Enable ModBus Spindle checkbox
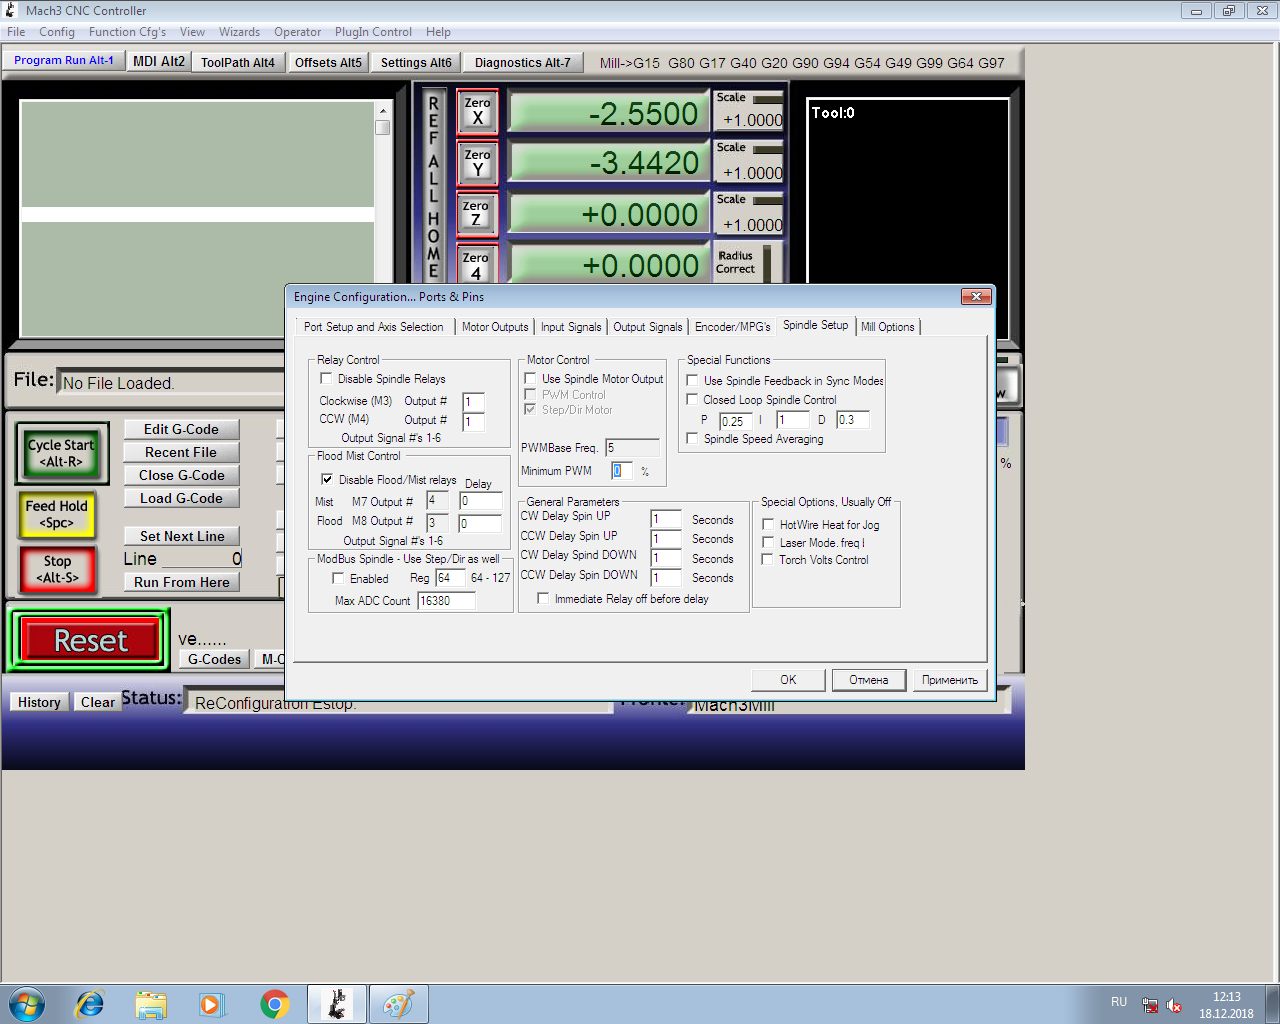 click(338, 578)
